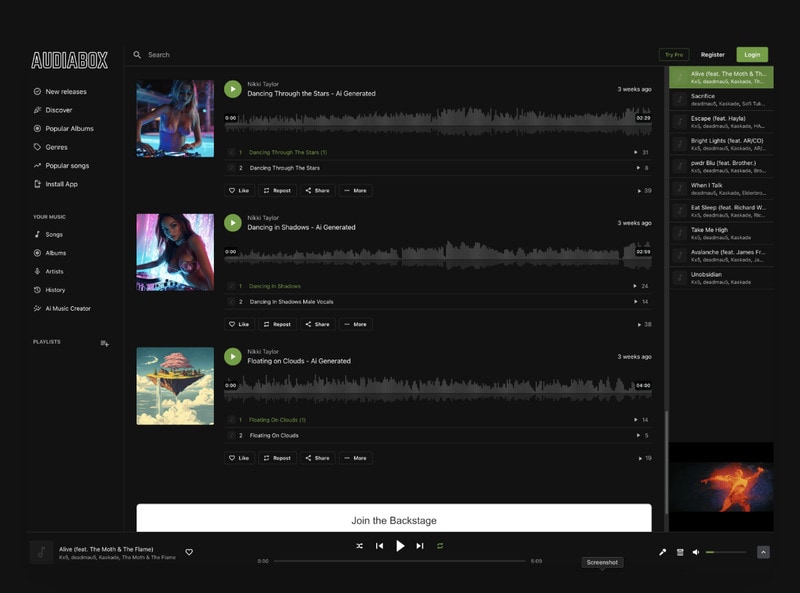The width and height of the screenshot is (800, 593).
Task: Click the add playlist icon
Action: 104,343
